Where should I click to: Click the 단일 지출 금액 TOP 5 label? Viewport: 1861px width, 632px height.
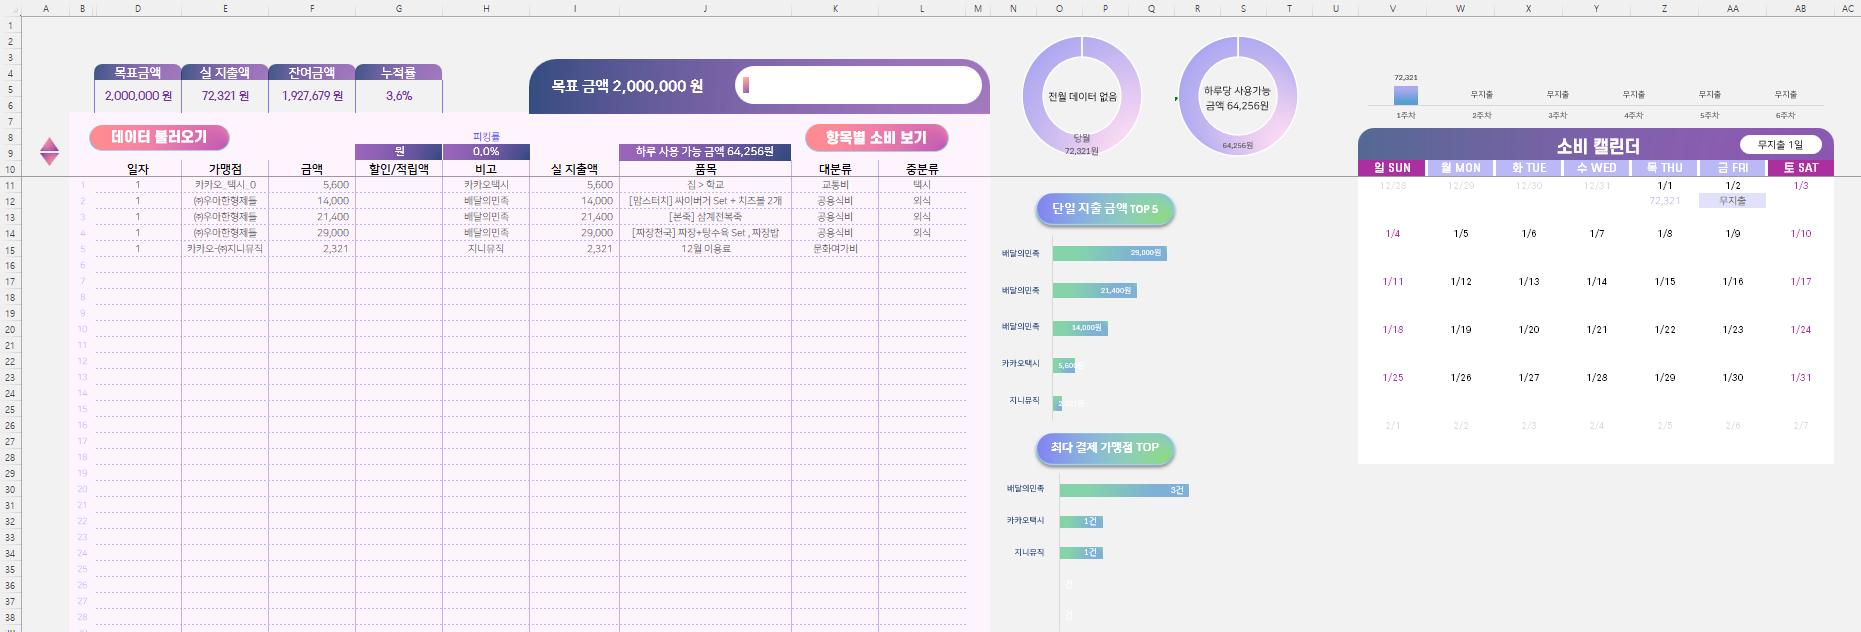pos(1104,209)
